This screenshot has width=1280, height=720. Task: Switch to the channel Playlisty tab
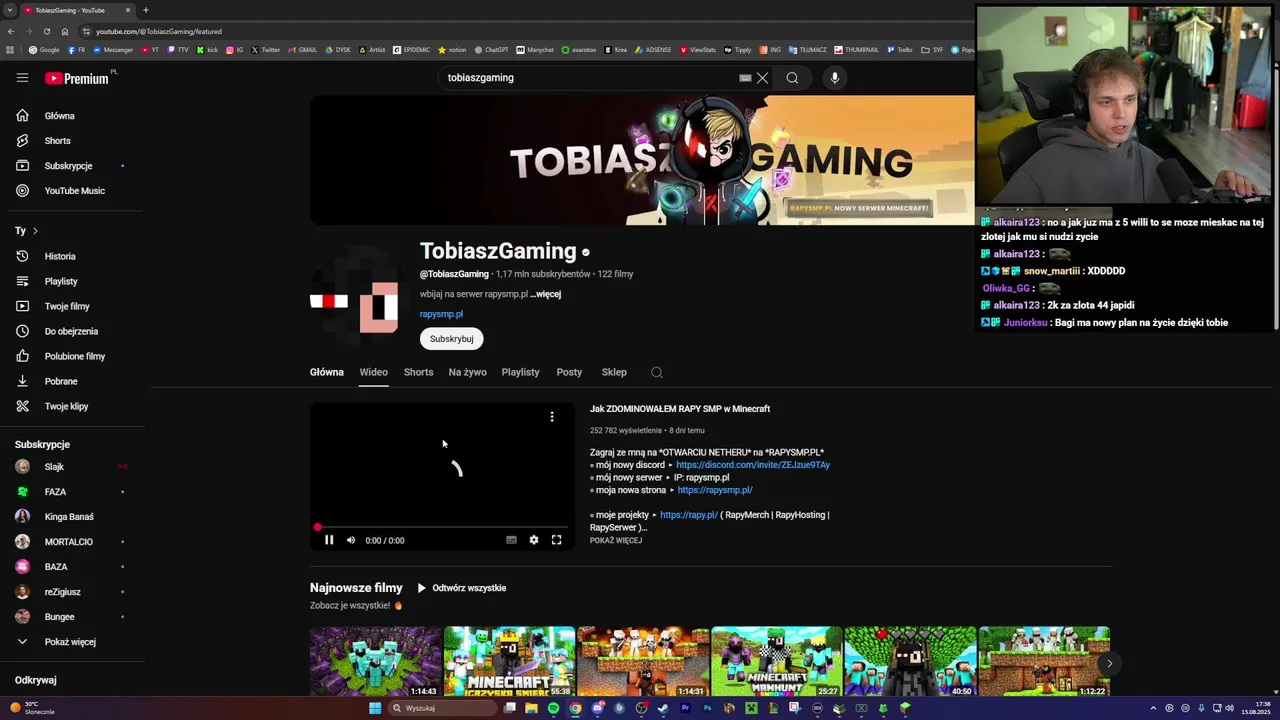point(520,372)
